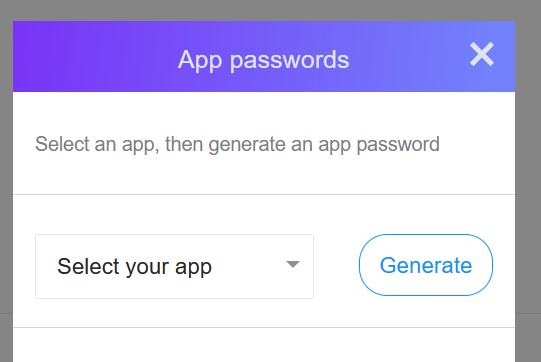Close the App passwords dialog

pos(482,54)
